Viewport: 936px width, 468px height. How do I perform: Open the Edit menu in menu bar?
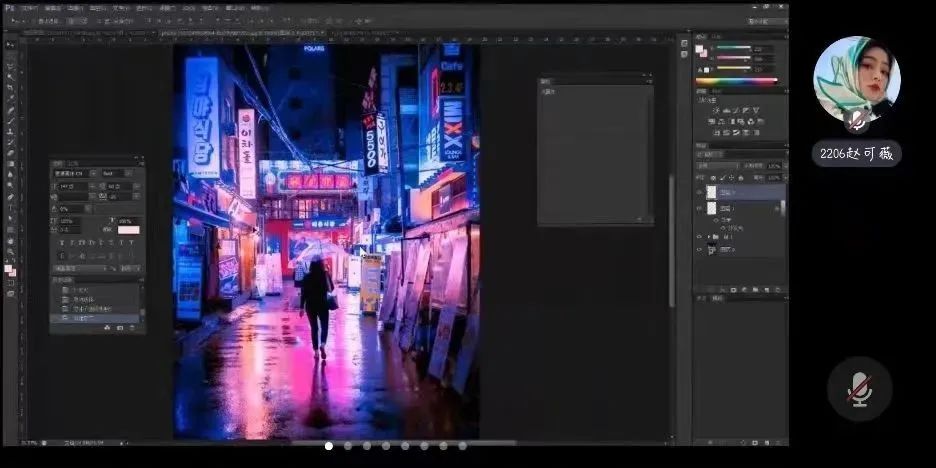[53, 8]
